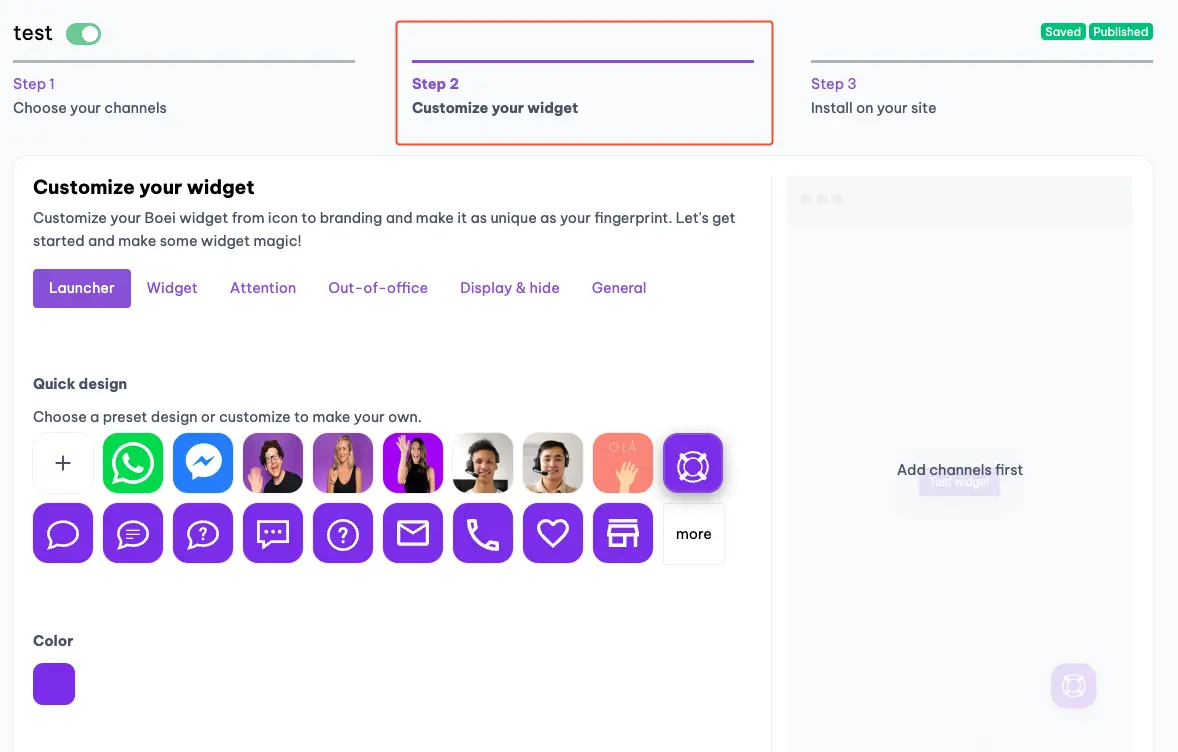Screen dimensions: 1178x752
Task: Open the Out-of-office tab
Action: click(378, 288)
